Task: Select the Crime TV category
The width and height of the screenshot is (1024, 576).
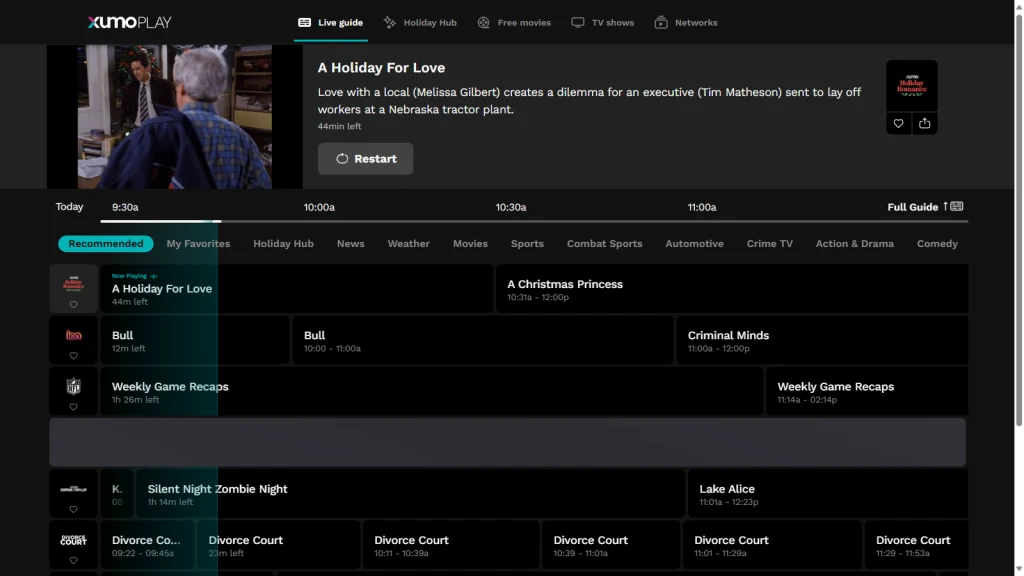Action: point(770,244)
